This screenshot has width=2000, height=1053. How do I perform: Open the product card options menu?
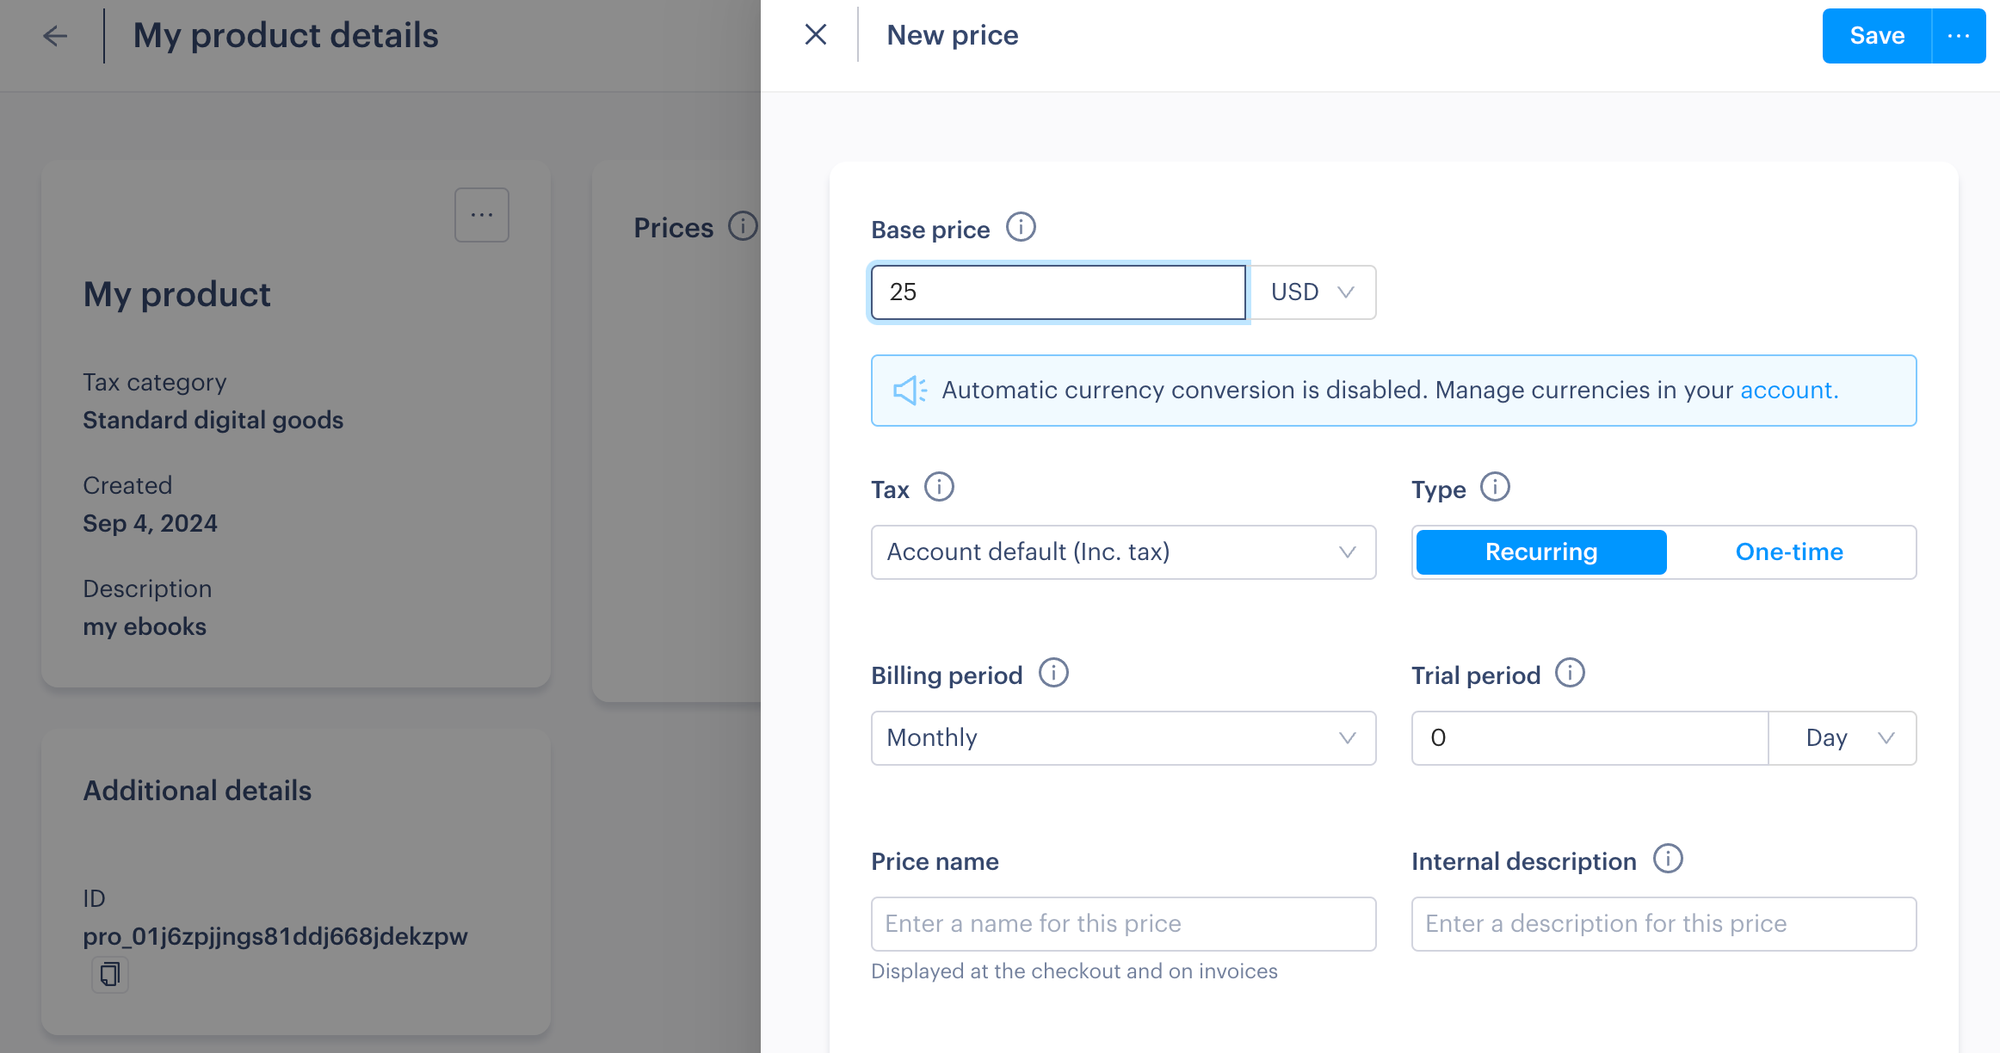pos(482,214)
